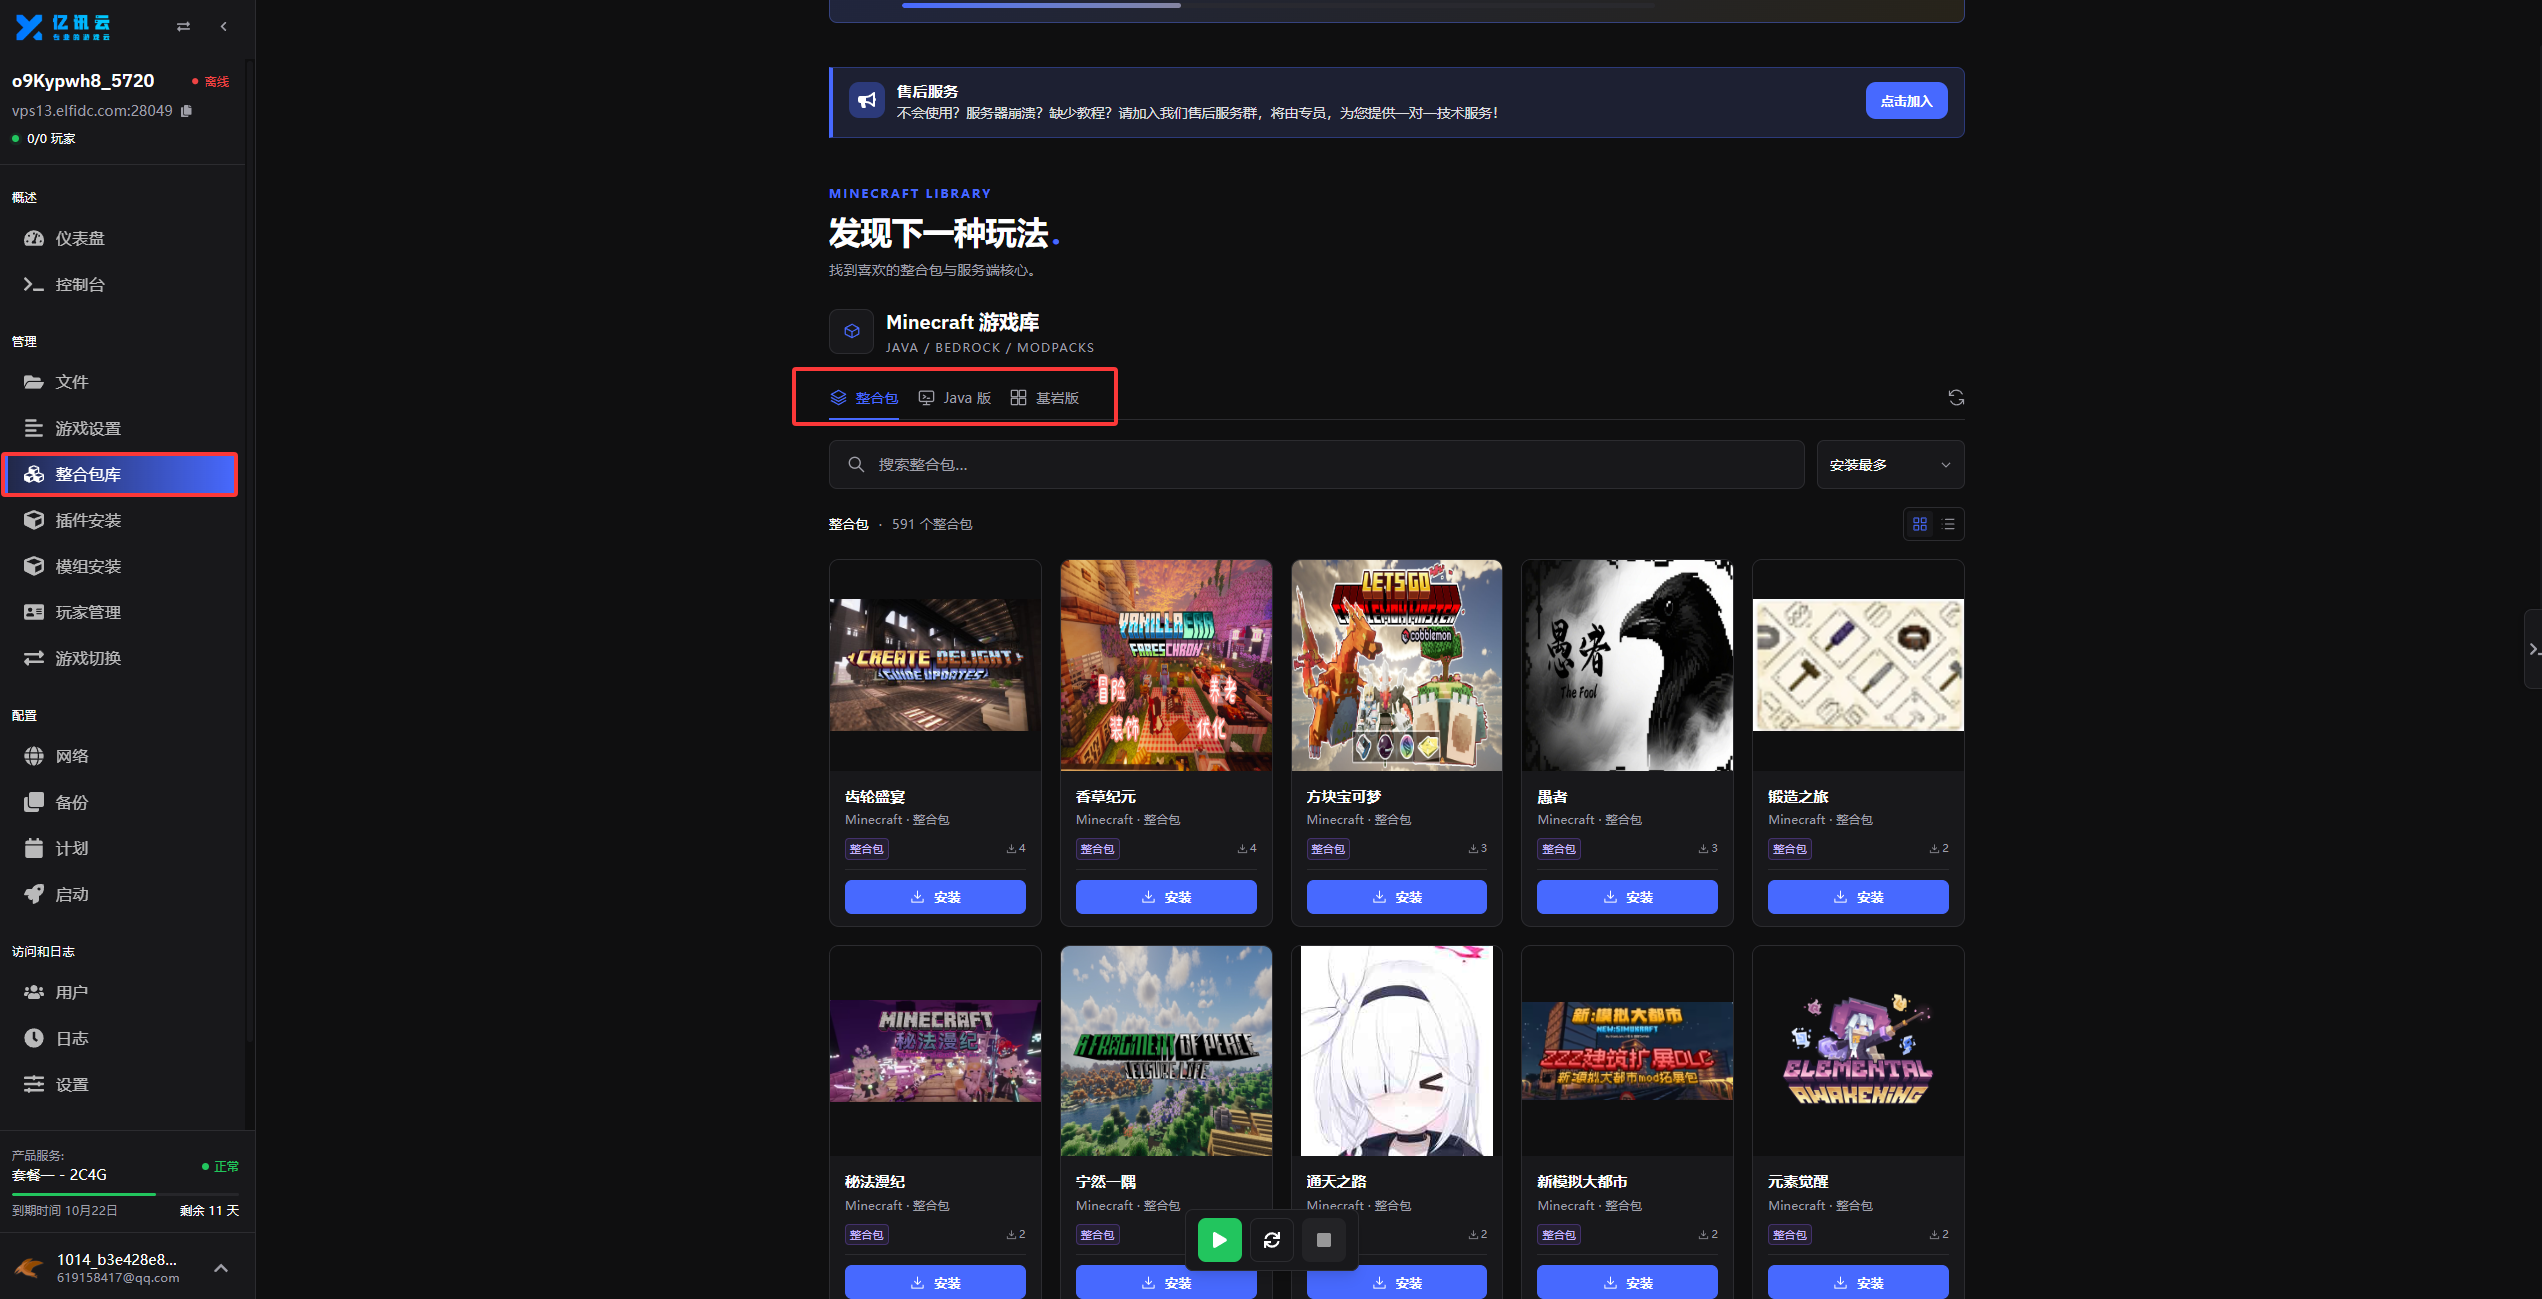The image size is (2542, 1299).
Task: Stop the server with square button
Action: coord(1324,1240)
